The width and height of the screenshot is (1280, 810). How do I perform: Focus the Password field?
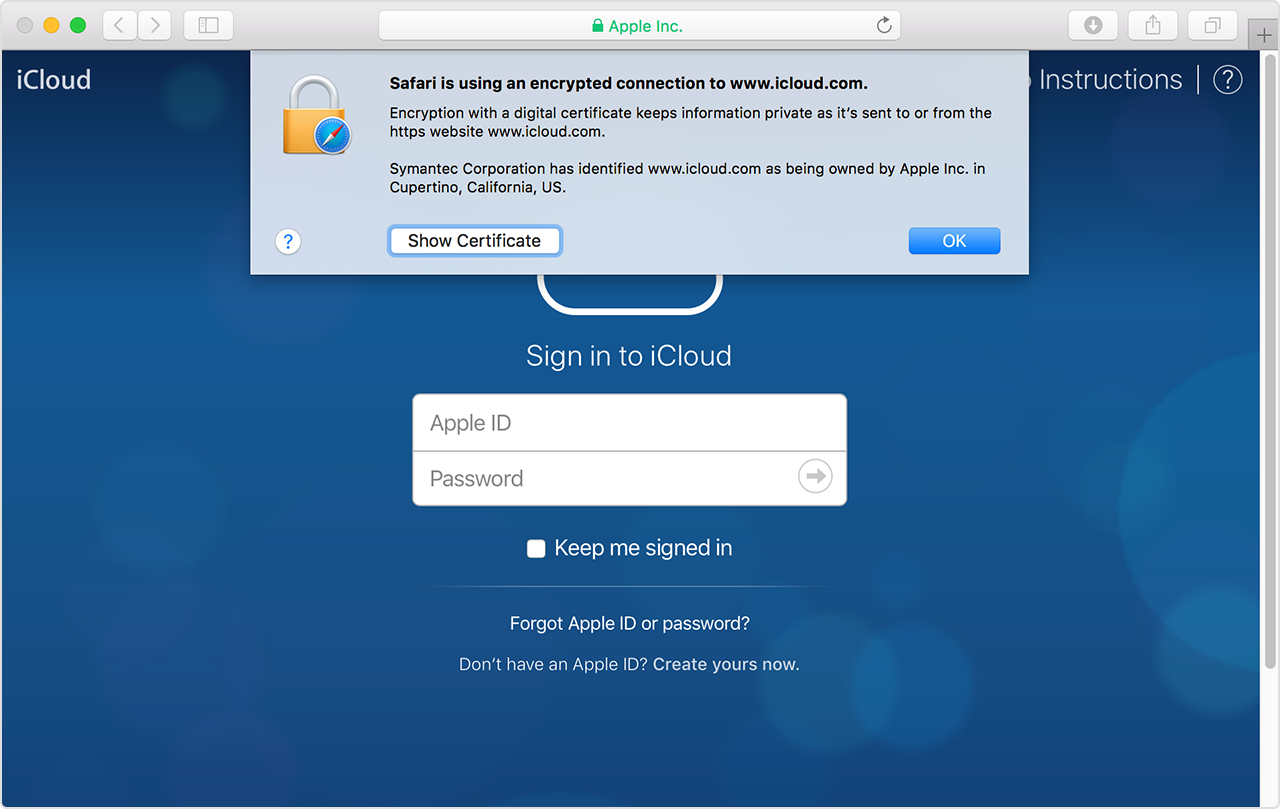[x=629, y=478]
